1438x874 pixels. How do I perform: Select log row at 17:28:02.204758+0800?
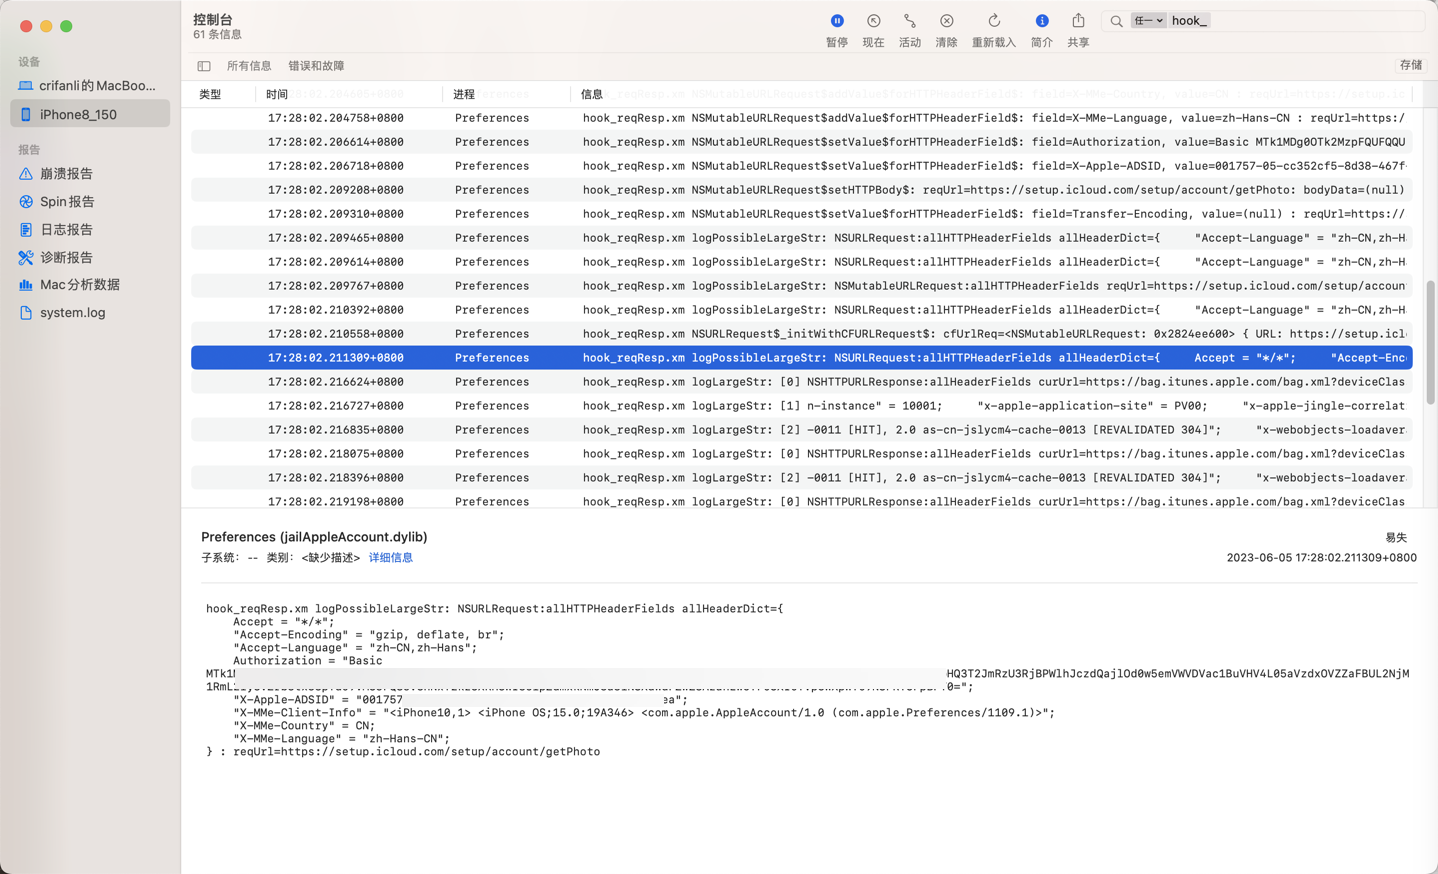802,118
